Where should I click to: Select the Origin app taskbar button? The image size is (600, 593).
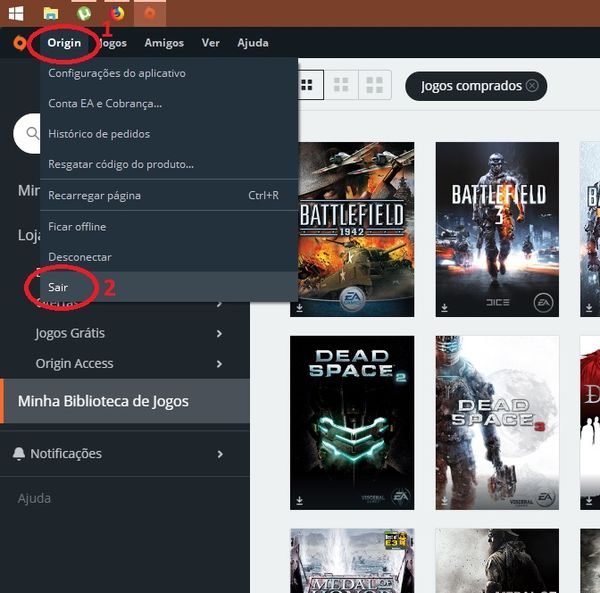pyautogui.click(x=150, y=13)
